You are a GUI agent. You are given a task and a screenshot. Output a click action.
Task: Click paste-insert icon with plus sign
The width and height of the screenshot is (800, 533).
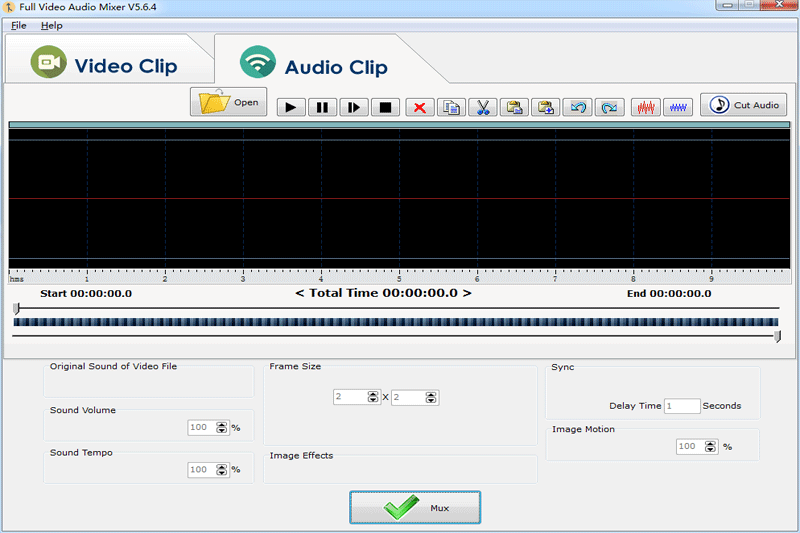pyautogui.click(x=545, y=107)
